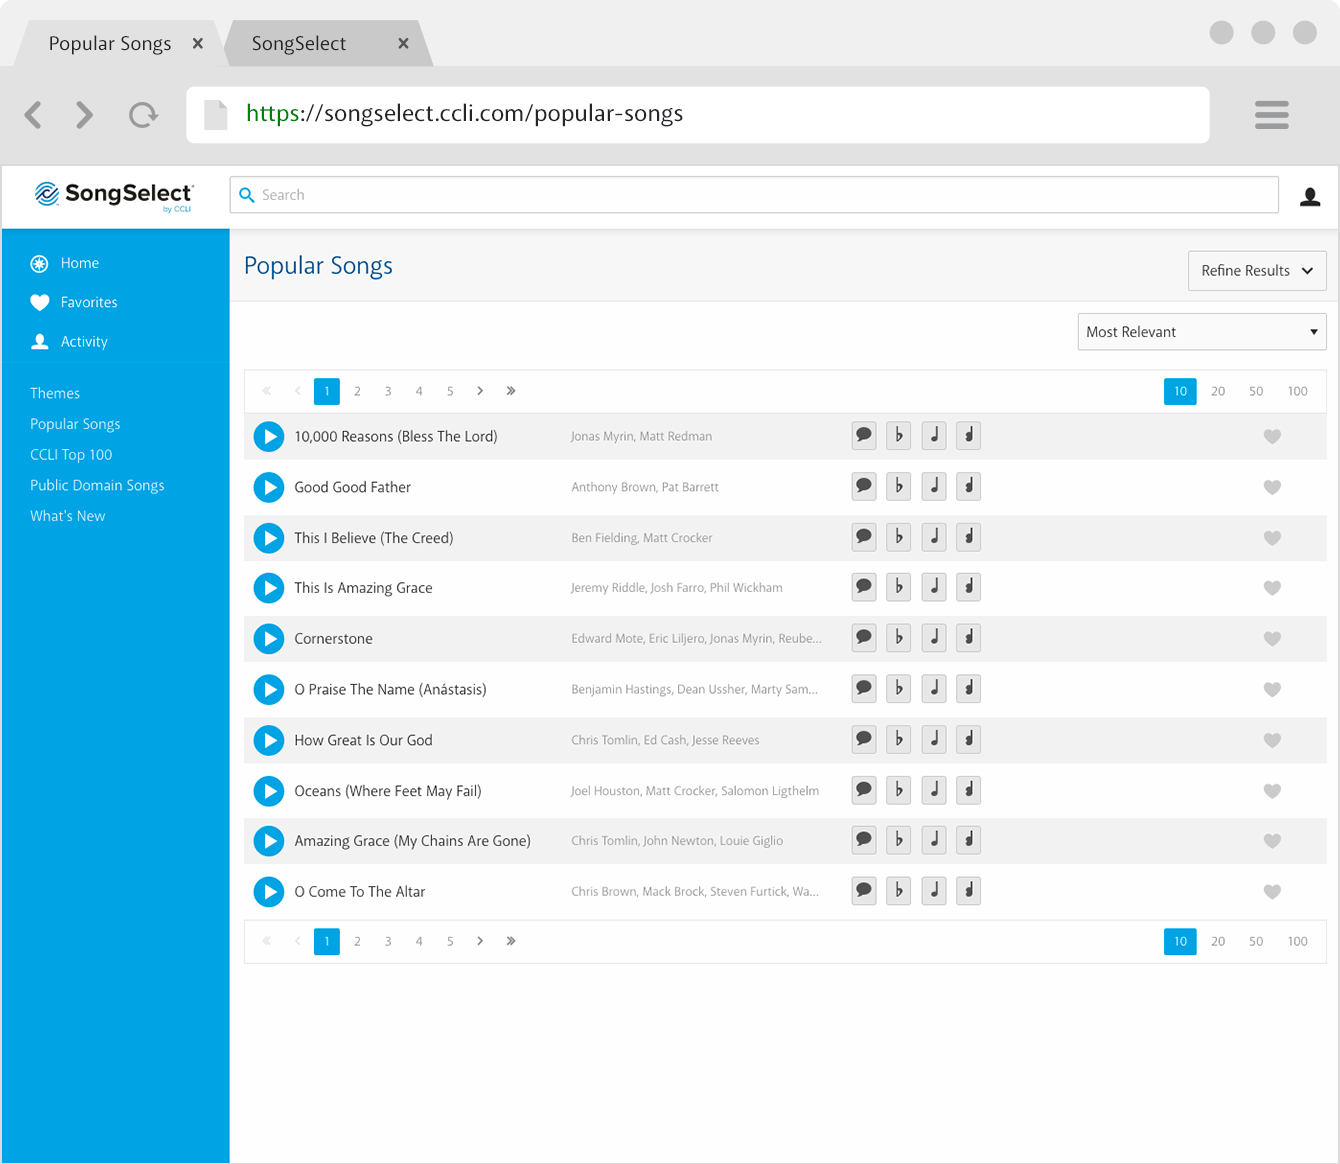This screenshot has height=1164, width=1340.
Task: Toggle favorite heart for This Is Amazing Grace
Action: 1272,588
